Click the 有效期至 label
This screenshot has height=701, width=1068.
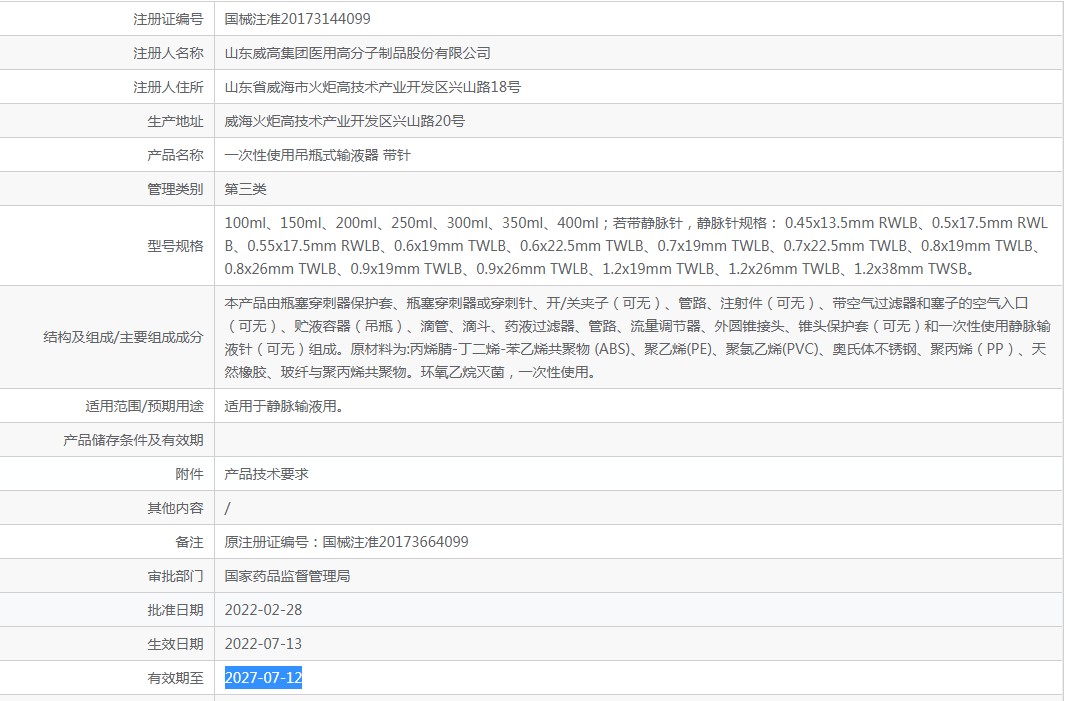pyautogui.click(x=175, y=679)
